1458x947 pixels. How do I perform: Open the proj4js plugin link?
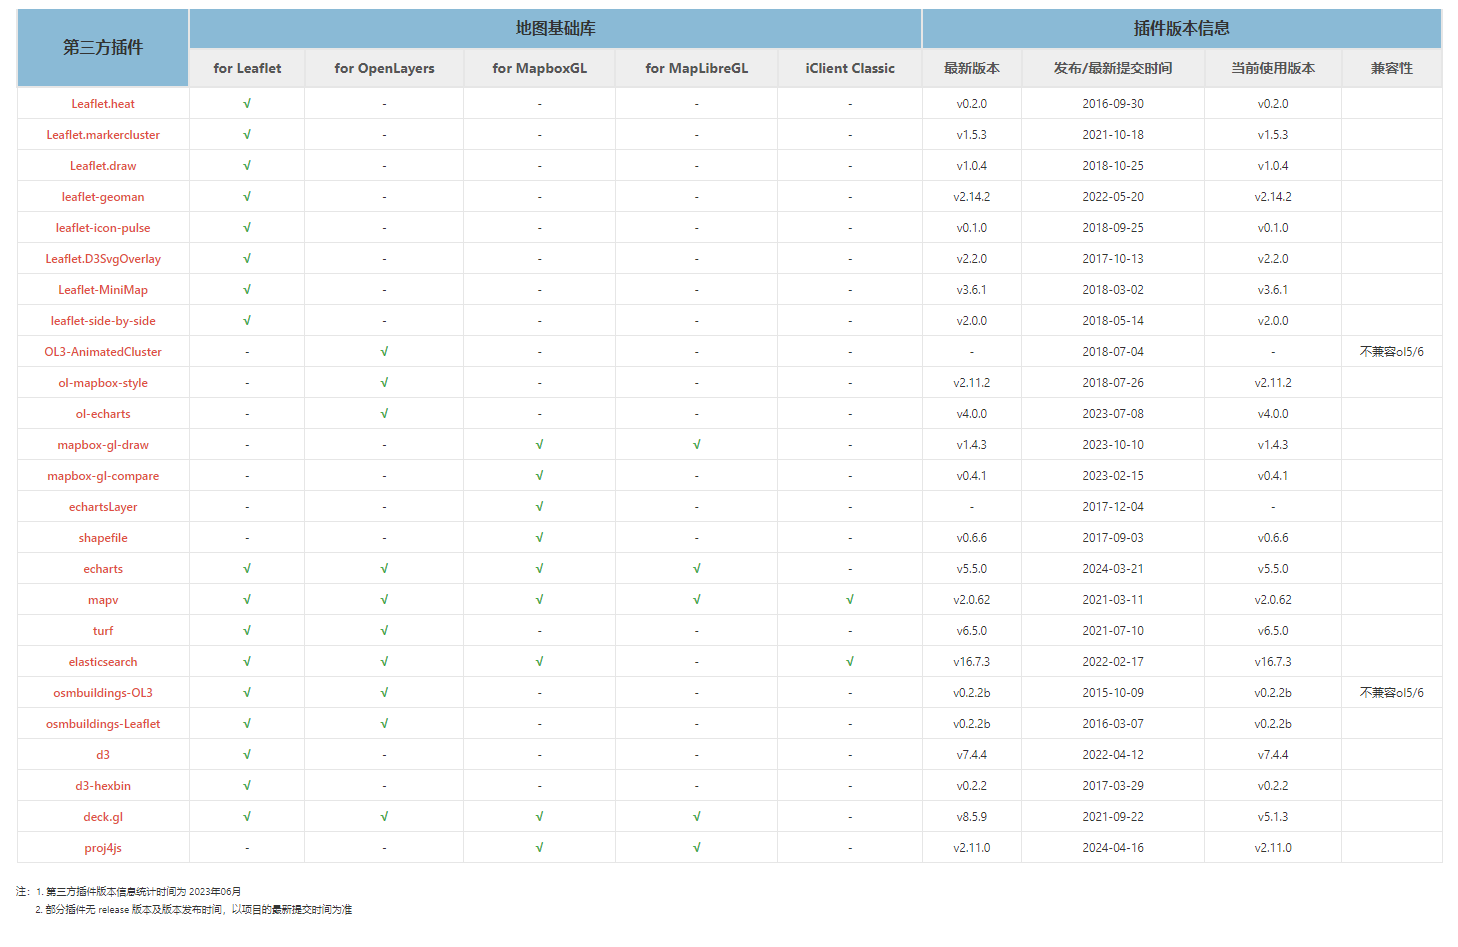[x=103, y=848]
